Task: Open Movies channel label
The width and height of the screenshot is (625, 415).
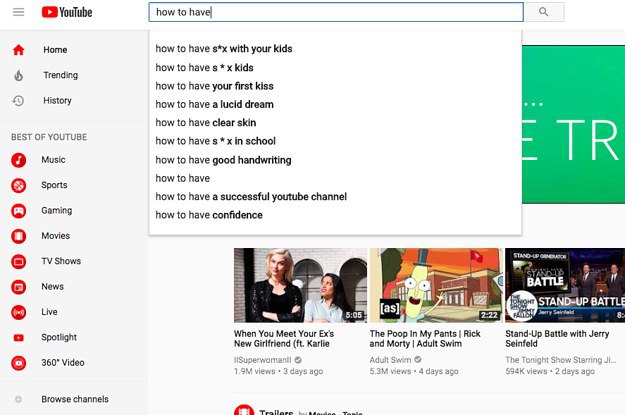Action: (56, 236)
